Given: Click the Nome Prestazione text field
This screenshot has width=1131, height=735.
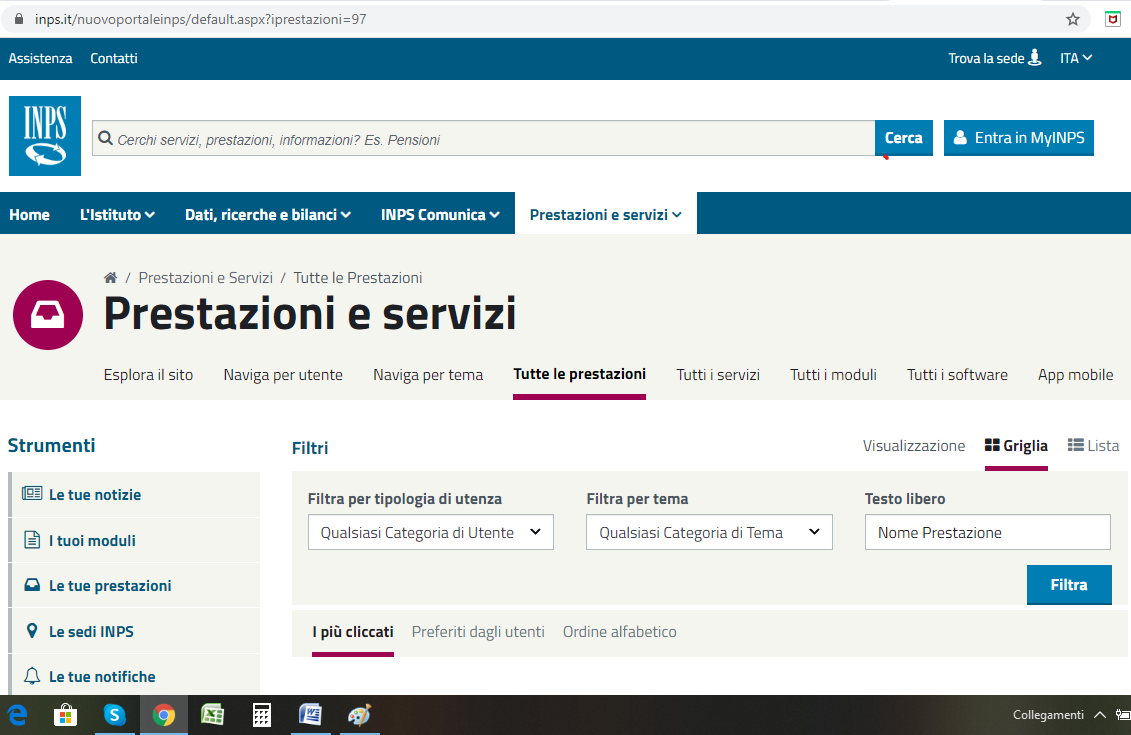Looking at the screenshot, I should (987, 533).
